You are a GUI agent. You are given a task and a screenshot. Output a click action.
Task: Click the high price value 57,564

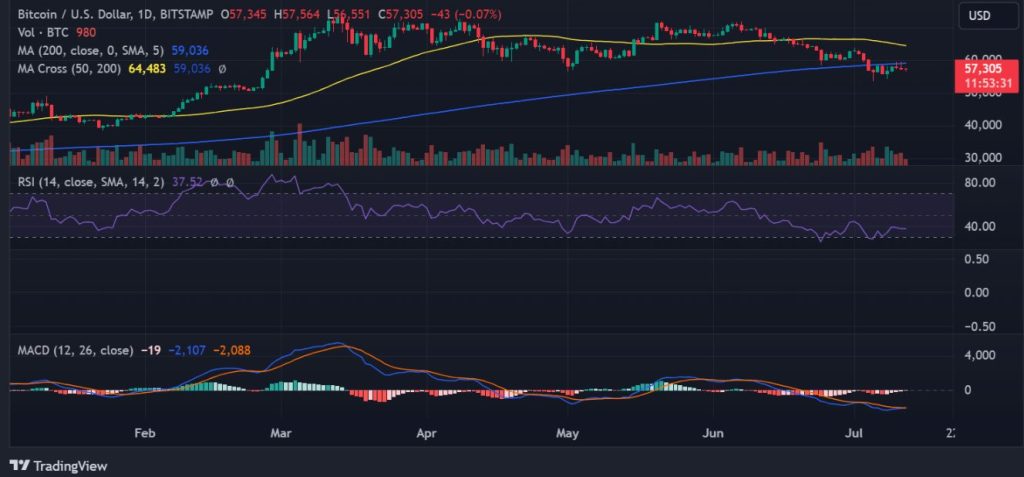pos(301,14)
